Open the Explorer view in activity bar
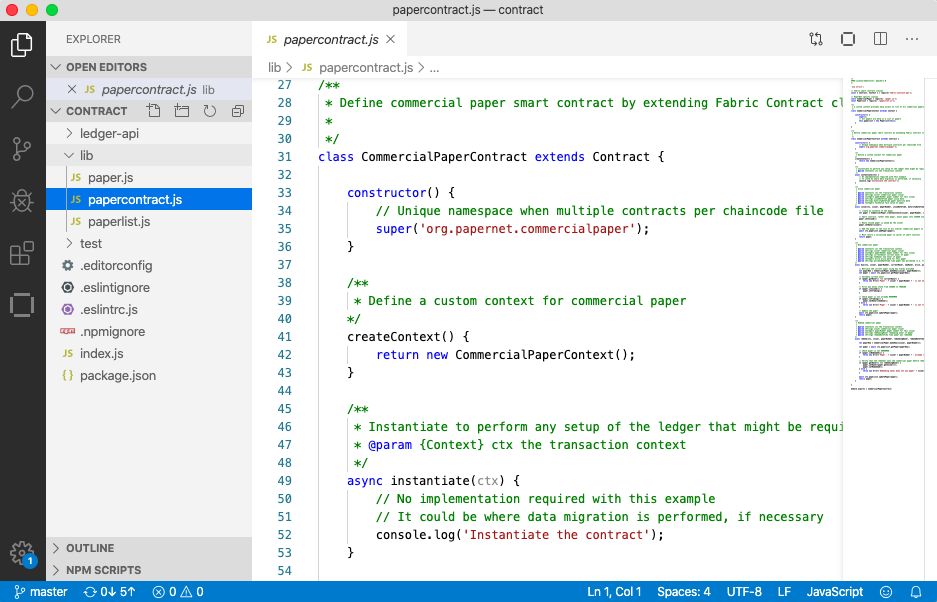The width and height of the screenshot is (937, 602). [22, 45]
